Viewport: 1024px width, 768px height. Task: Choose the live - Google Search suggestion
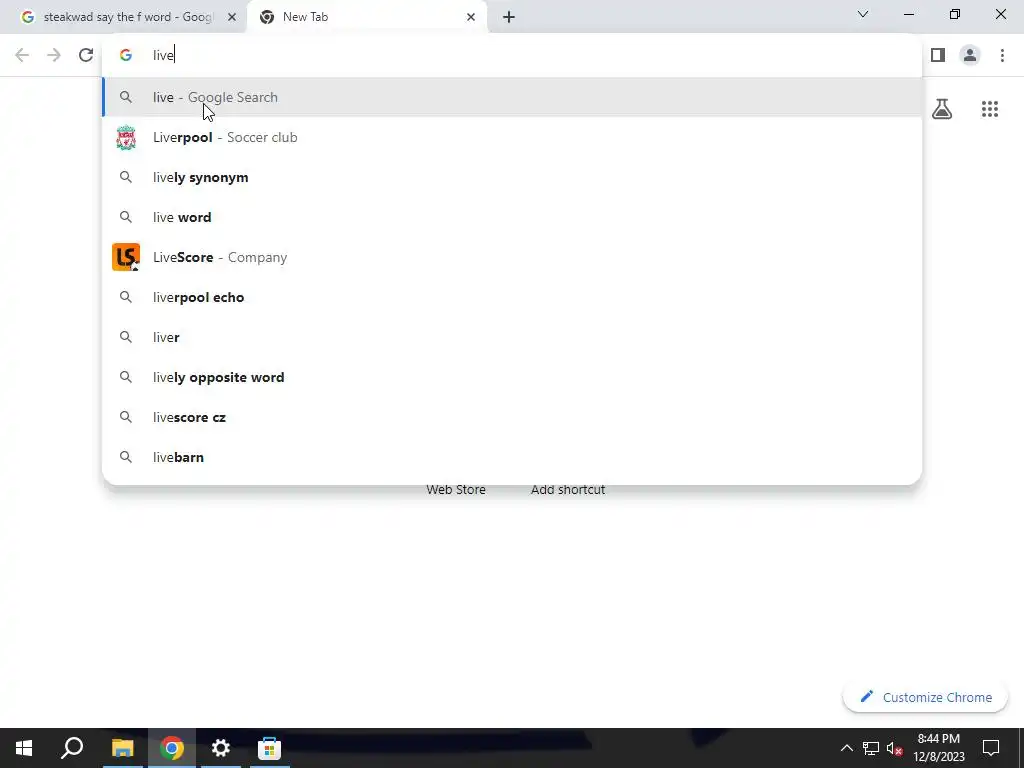point(512,97)
